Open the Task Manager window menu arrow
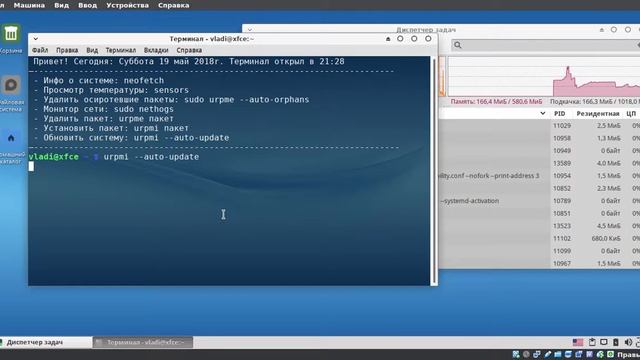 point(250,30)
